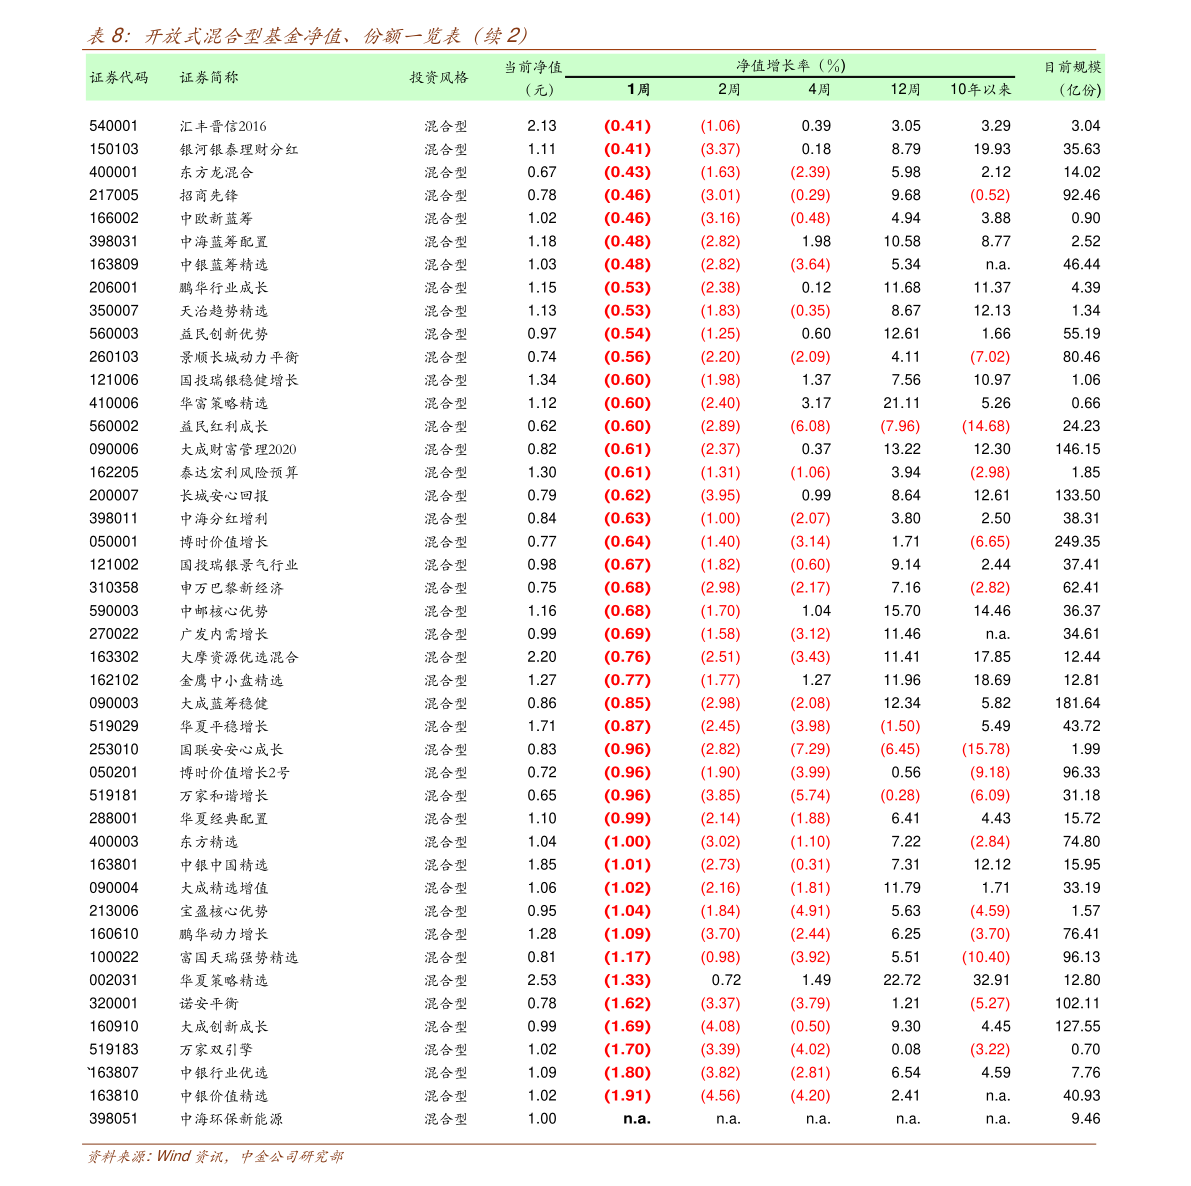Select fund name 华夏策略精选
This screenshot has height=1186, width=1191.
click(223, 981)
